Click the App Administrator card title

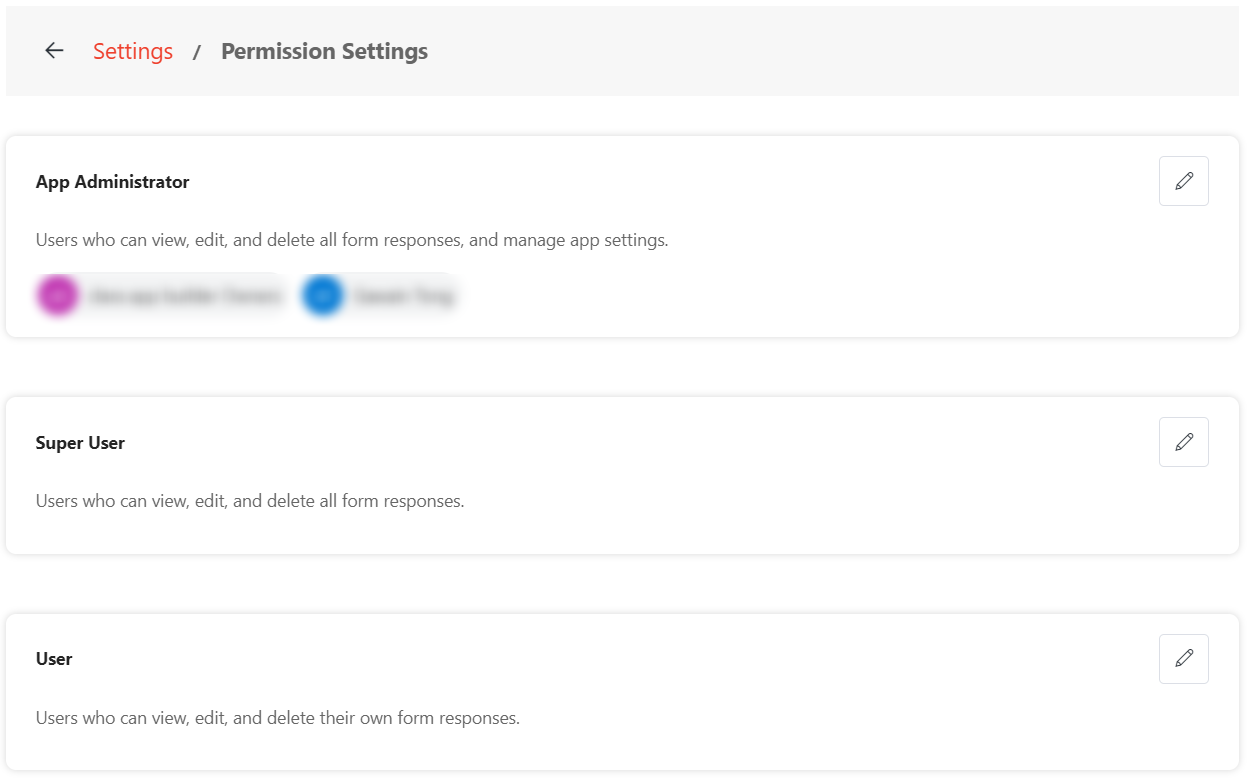pos(112,182)
